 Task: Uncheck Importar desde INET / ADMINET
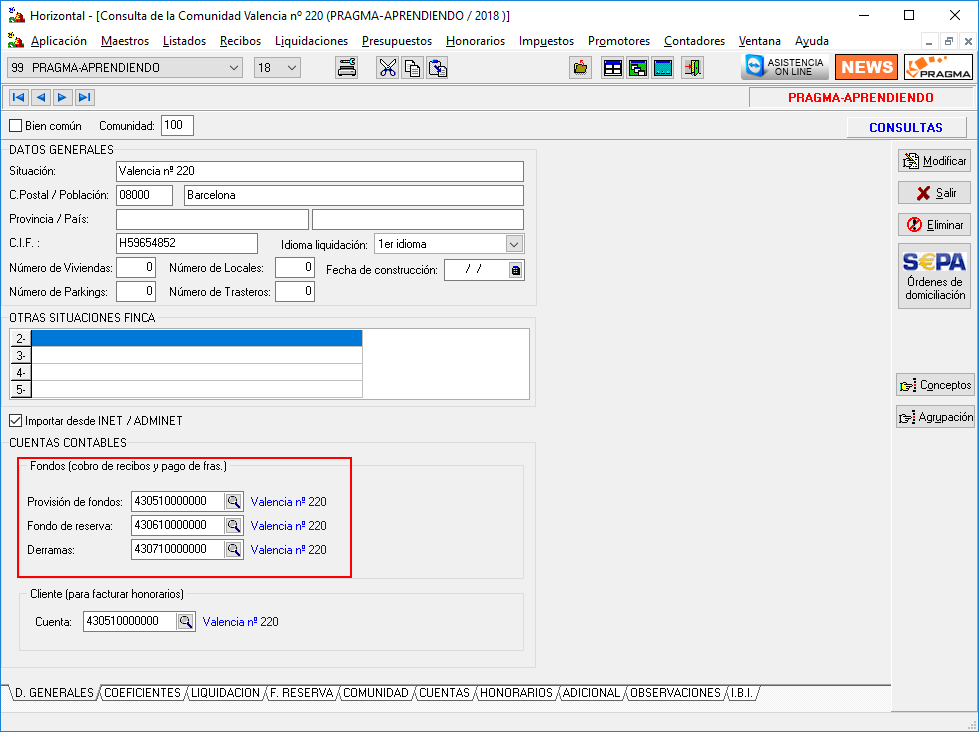click(x=15, y=421)
